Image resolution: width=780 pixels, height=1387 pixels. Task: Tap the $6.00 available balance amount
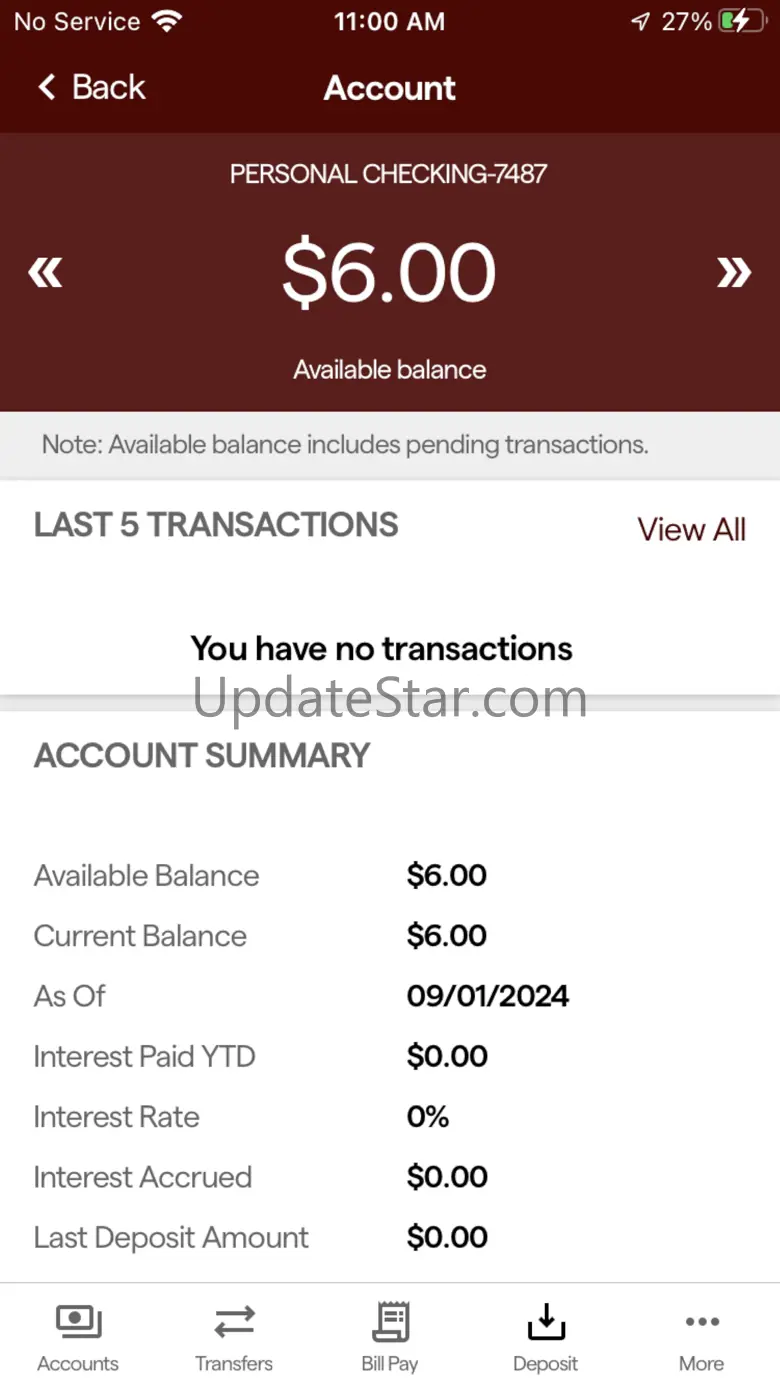point(389,272)
